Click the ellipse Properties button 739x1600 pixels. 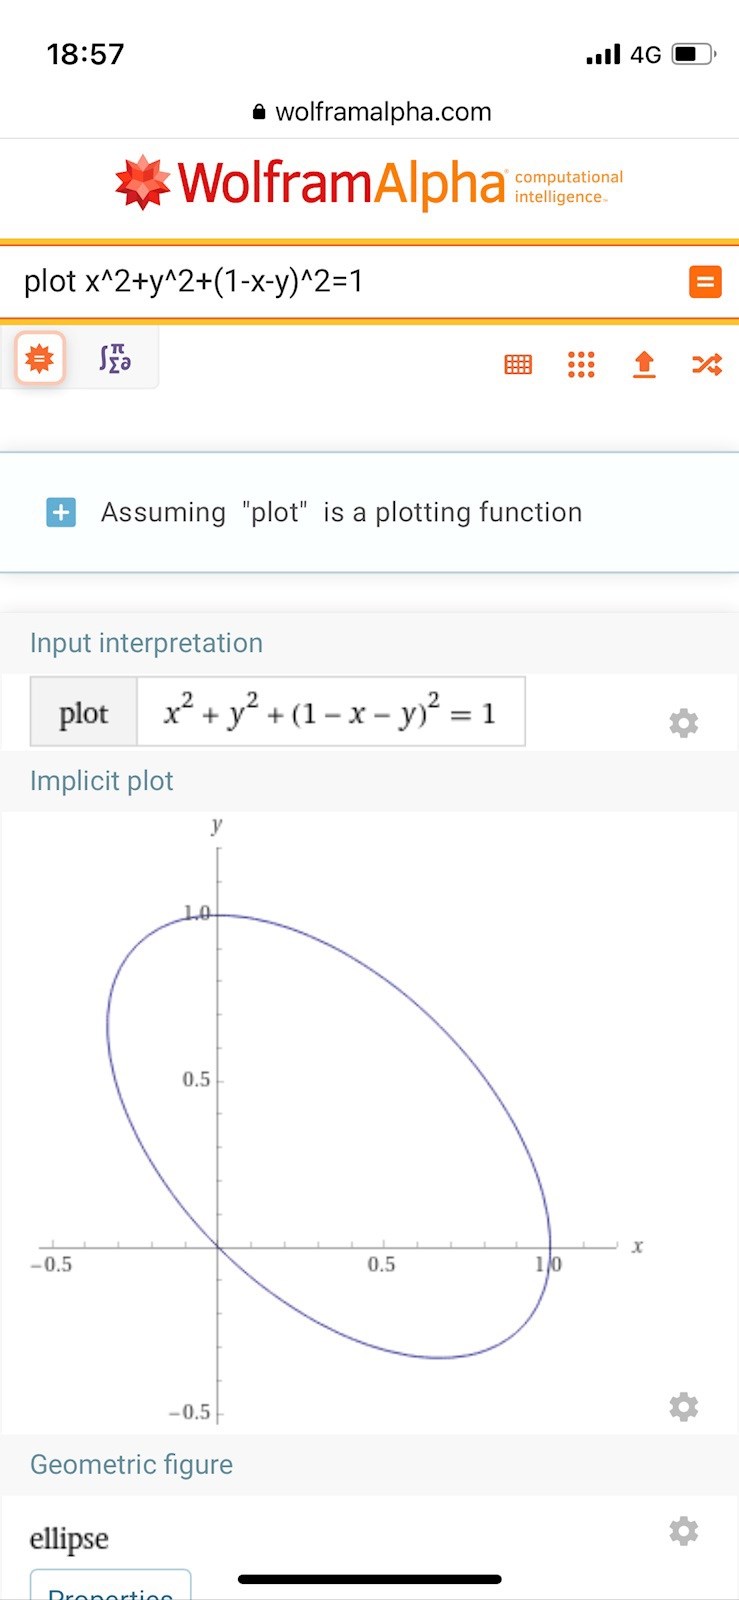click(110, 1588)
